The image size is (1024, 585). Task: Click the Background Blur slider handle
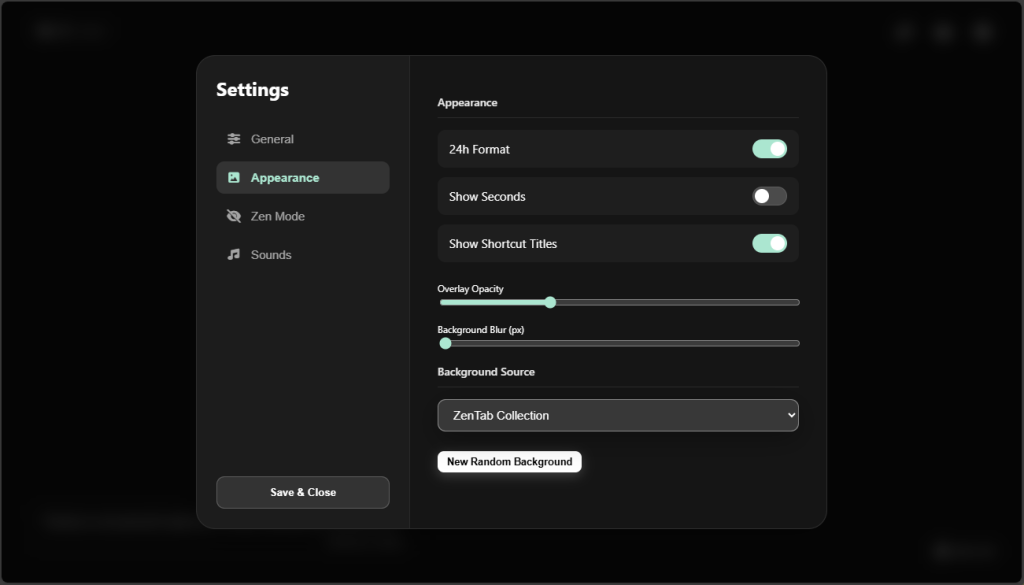pos(446,343)
